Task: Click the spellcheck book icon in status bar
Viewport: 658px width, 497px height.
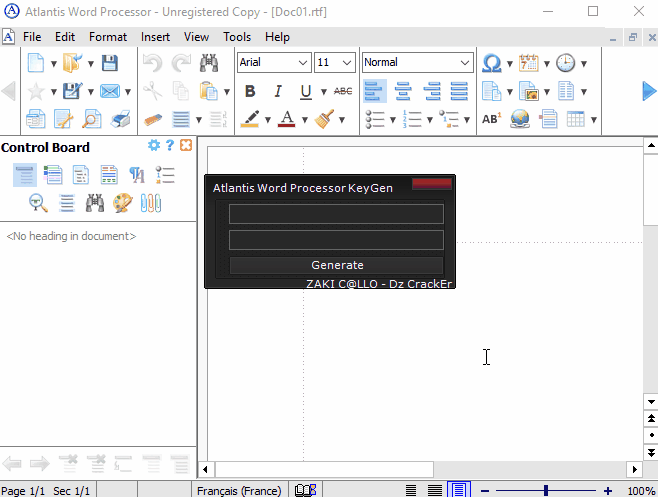Action: [305, 490]
